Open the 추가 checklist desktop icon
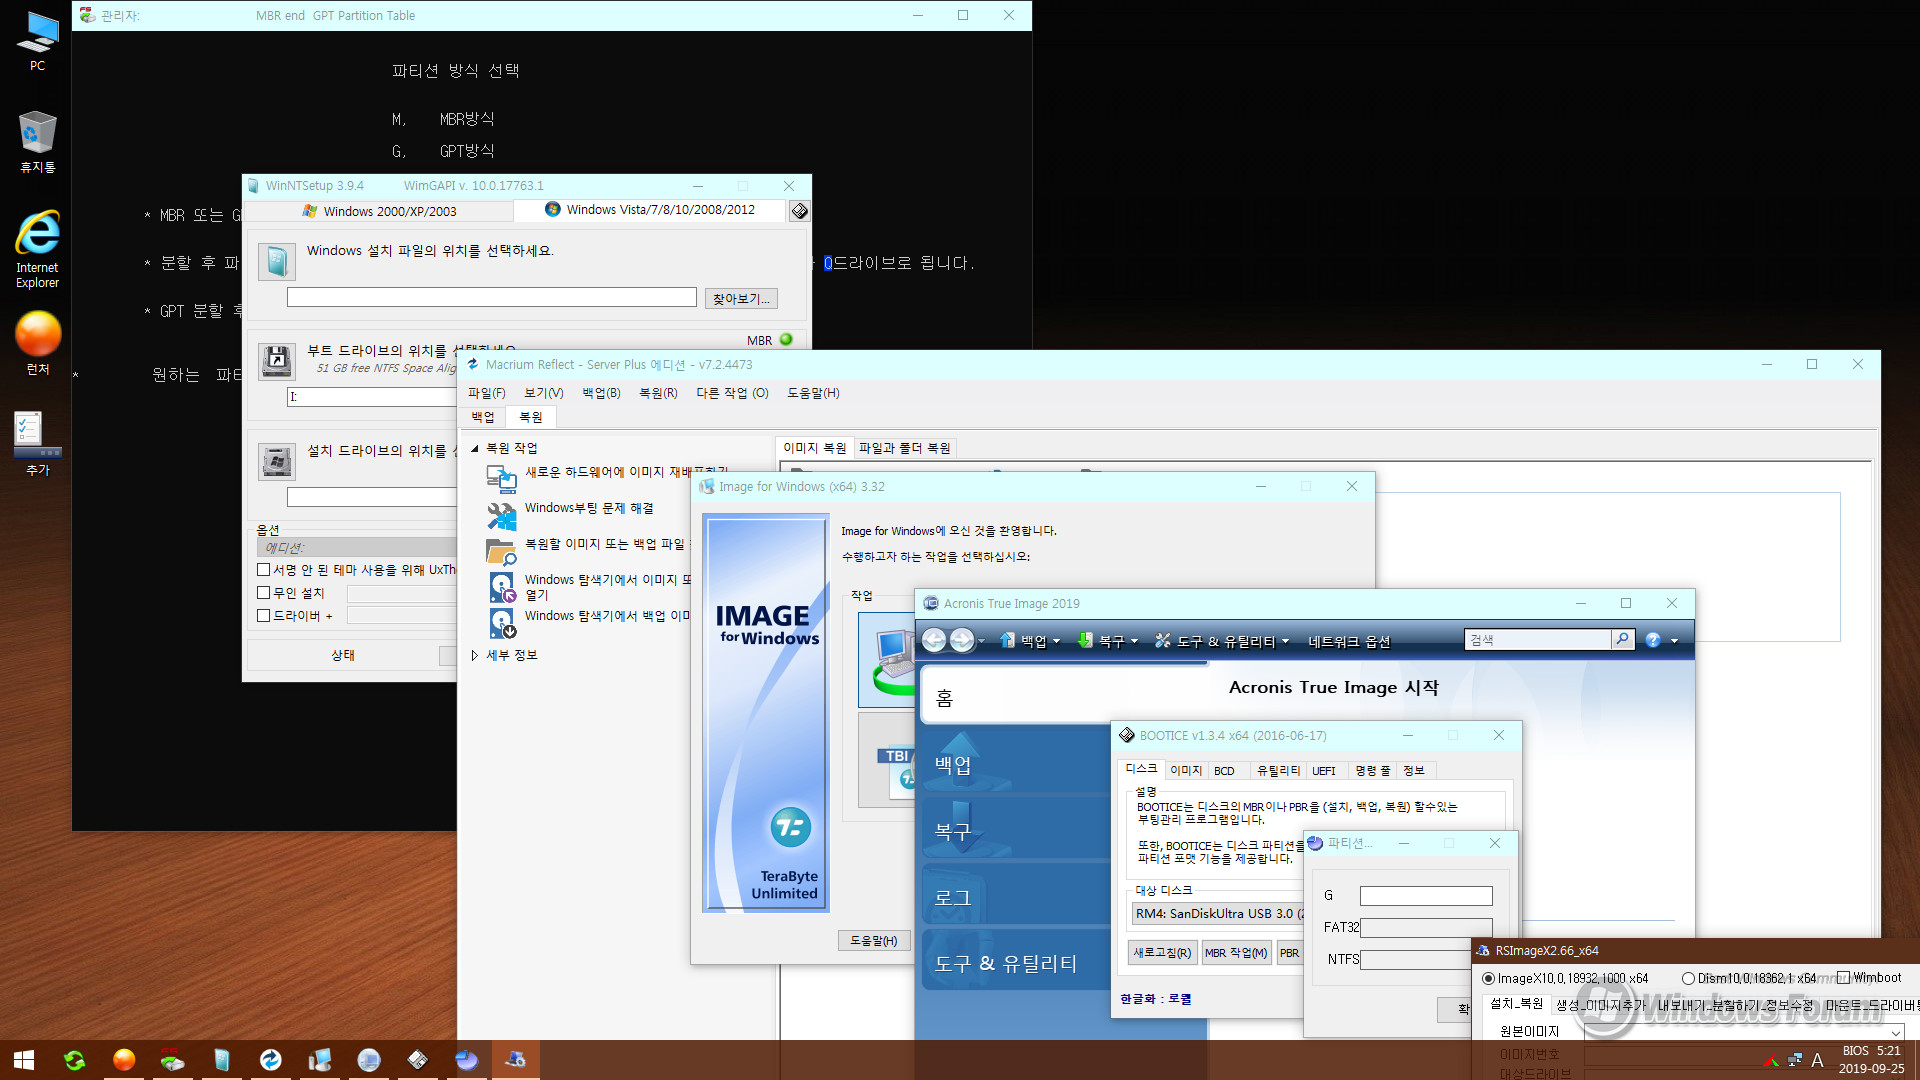The image size is (1920, 1080). tap(37, 443)
